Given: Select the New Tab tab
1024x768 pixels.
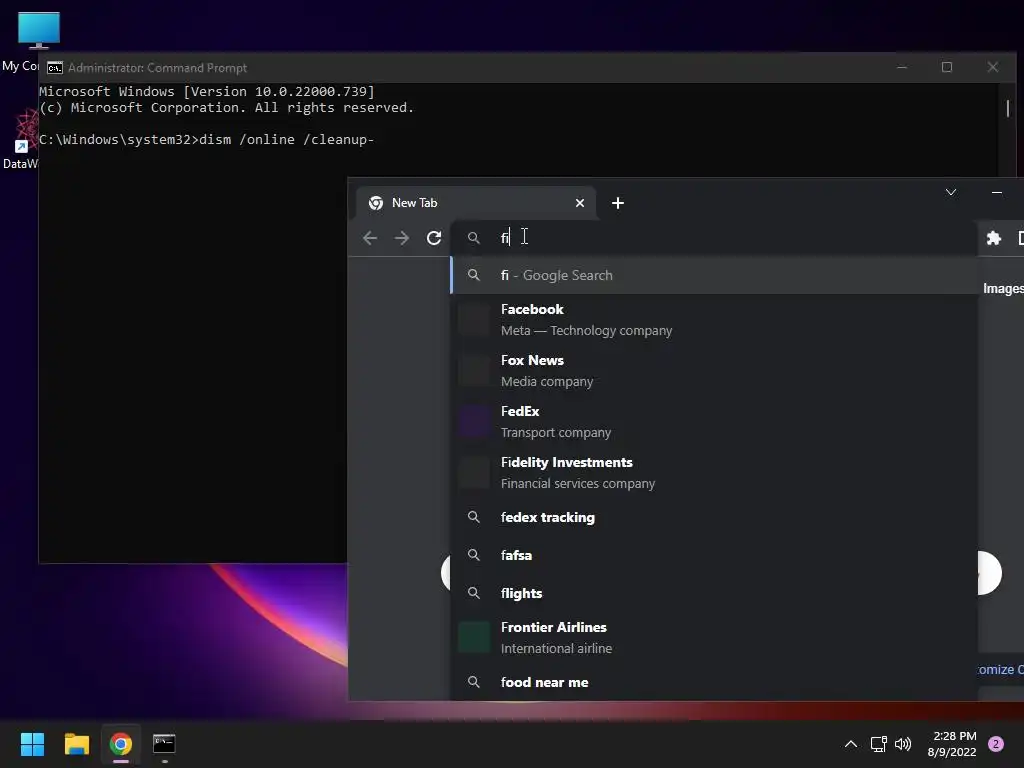Looking at the screenshot, I should click(x=475, y=203).
